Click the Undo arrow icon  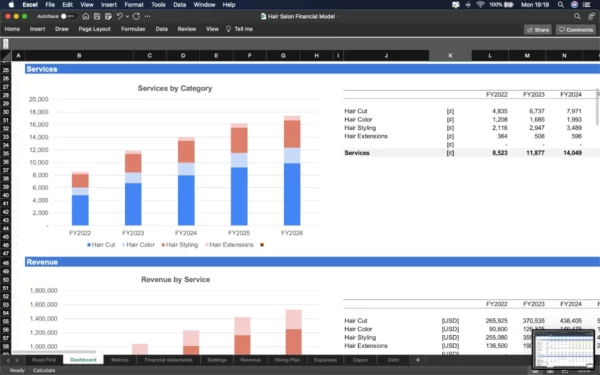pyautogui.click(x=119, y=16)
